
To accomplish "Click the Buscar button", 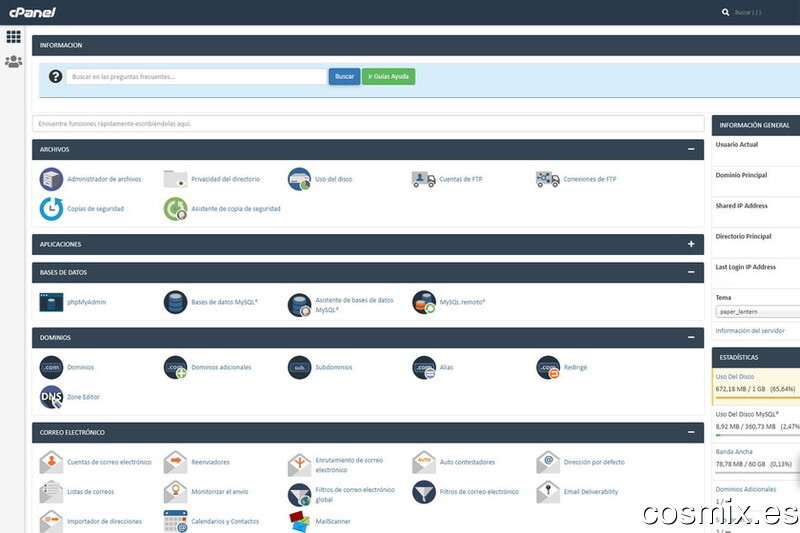I will point(344,77).
